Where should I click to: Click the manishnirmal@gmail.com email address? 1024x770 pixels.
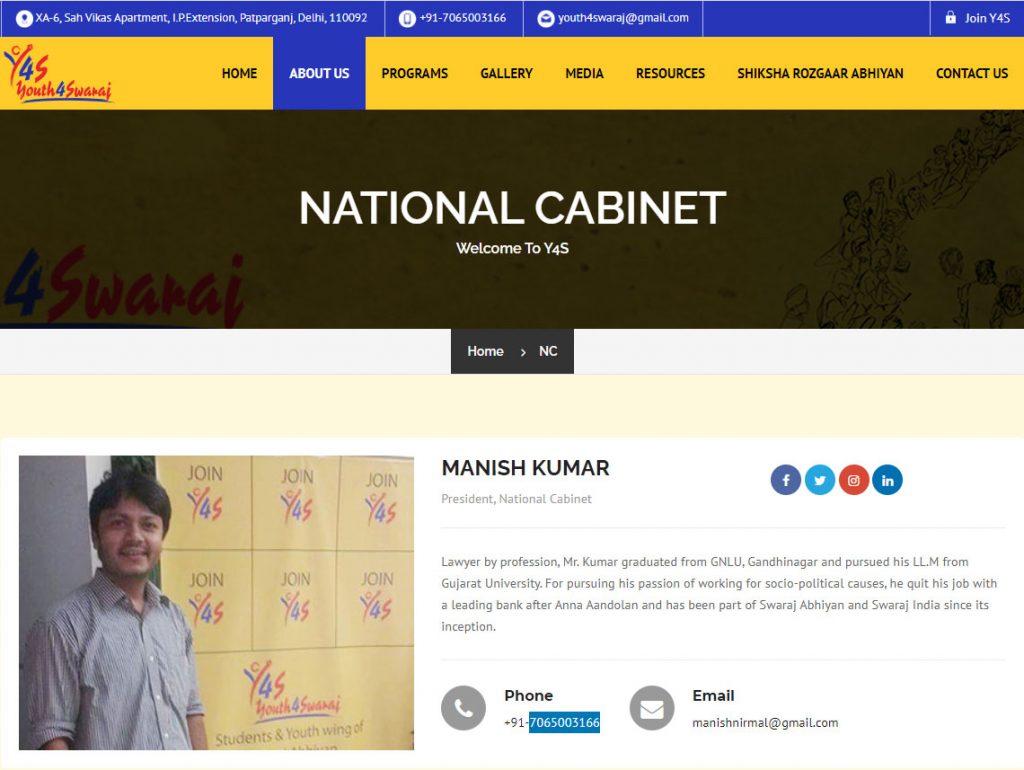click(x=765, y=722)
